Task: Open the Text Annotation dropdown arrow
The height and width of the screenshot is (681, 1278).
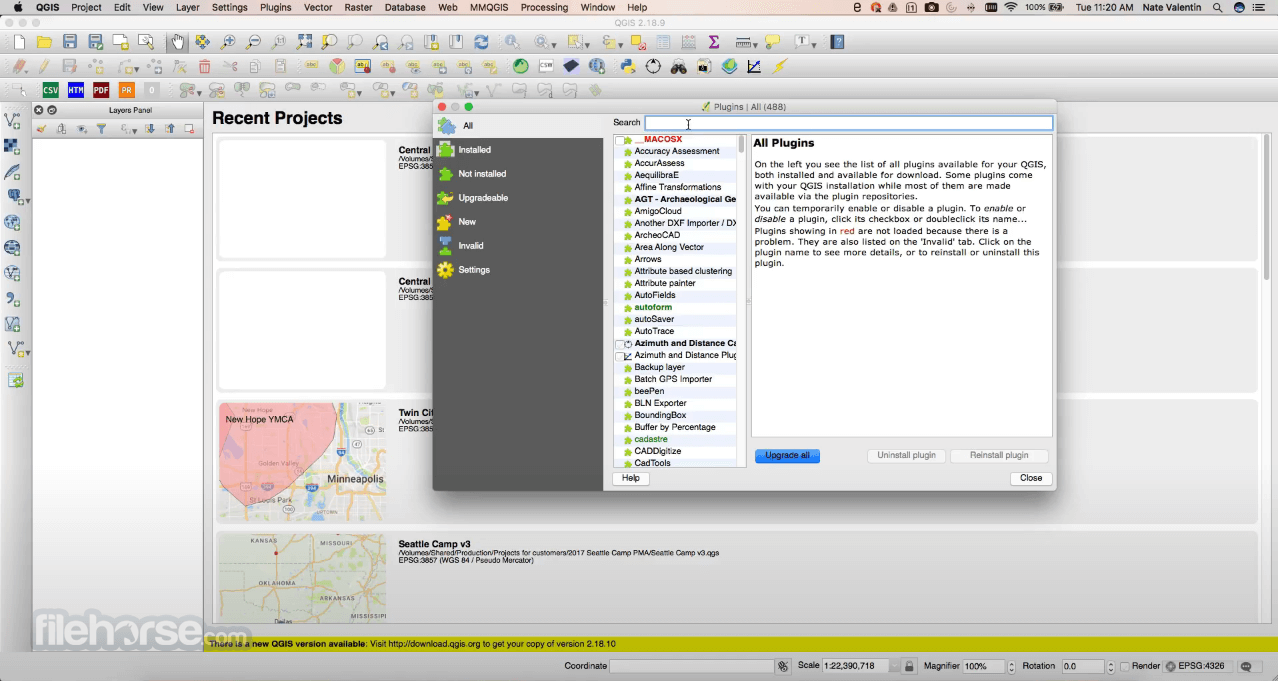Action: click(x=815, y=44)
